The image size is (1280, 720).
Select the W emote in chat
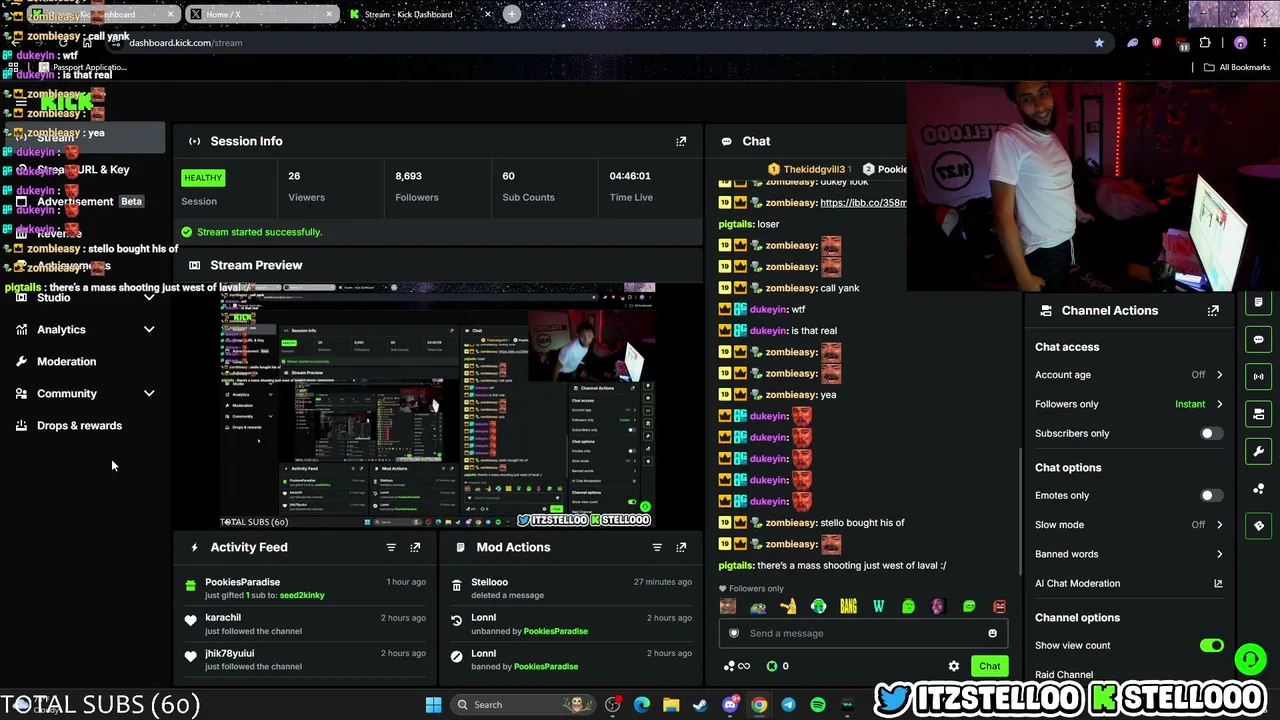pyautogui.click(x=878, y=606)
